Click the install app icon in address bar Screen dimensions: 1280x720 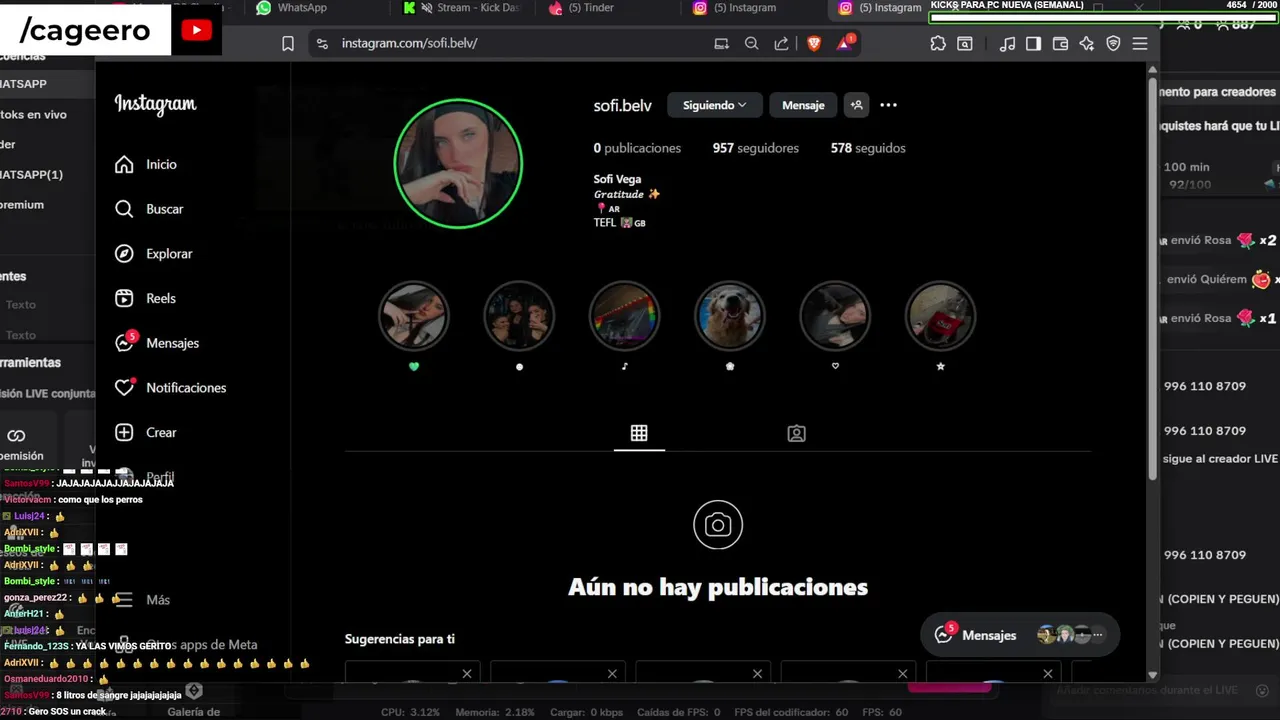721,44
